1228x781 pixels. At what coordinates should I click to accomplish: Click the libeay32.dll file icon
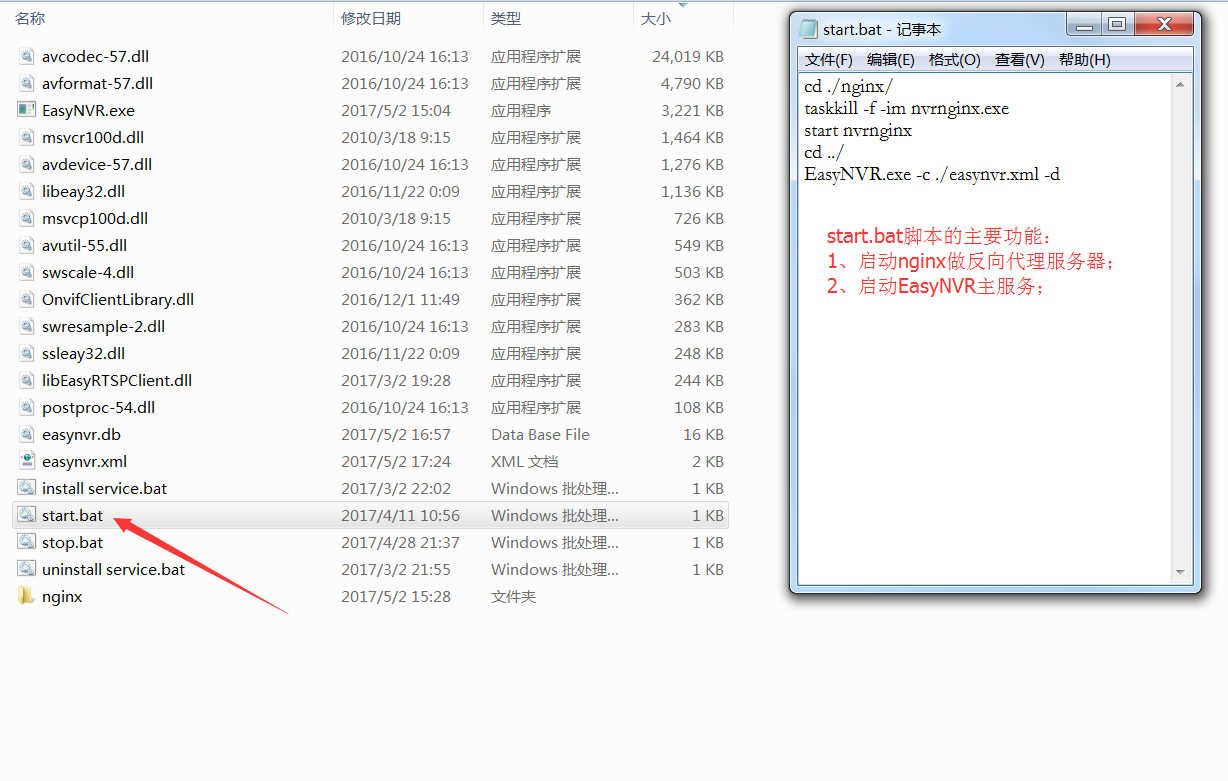click(26, 191)
